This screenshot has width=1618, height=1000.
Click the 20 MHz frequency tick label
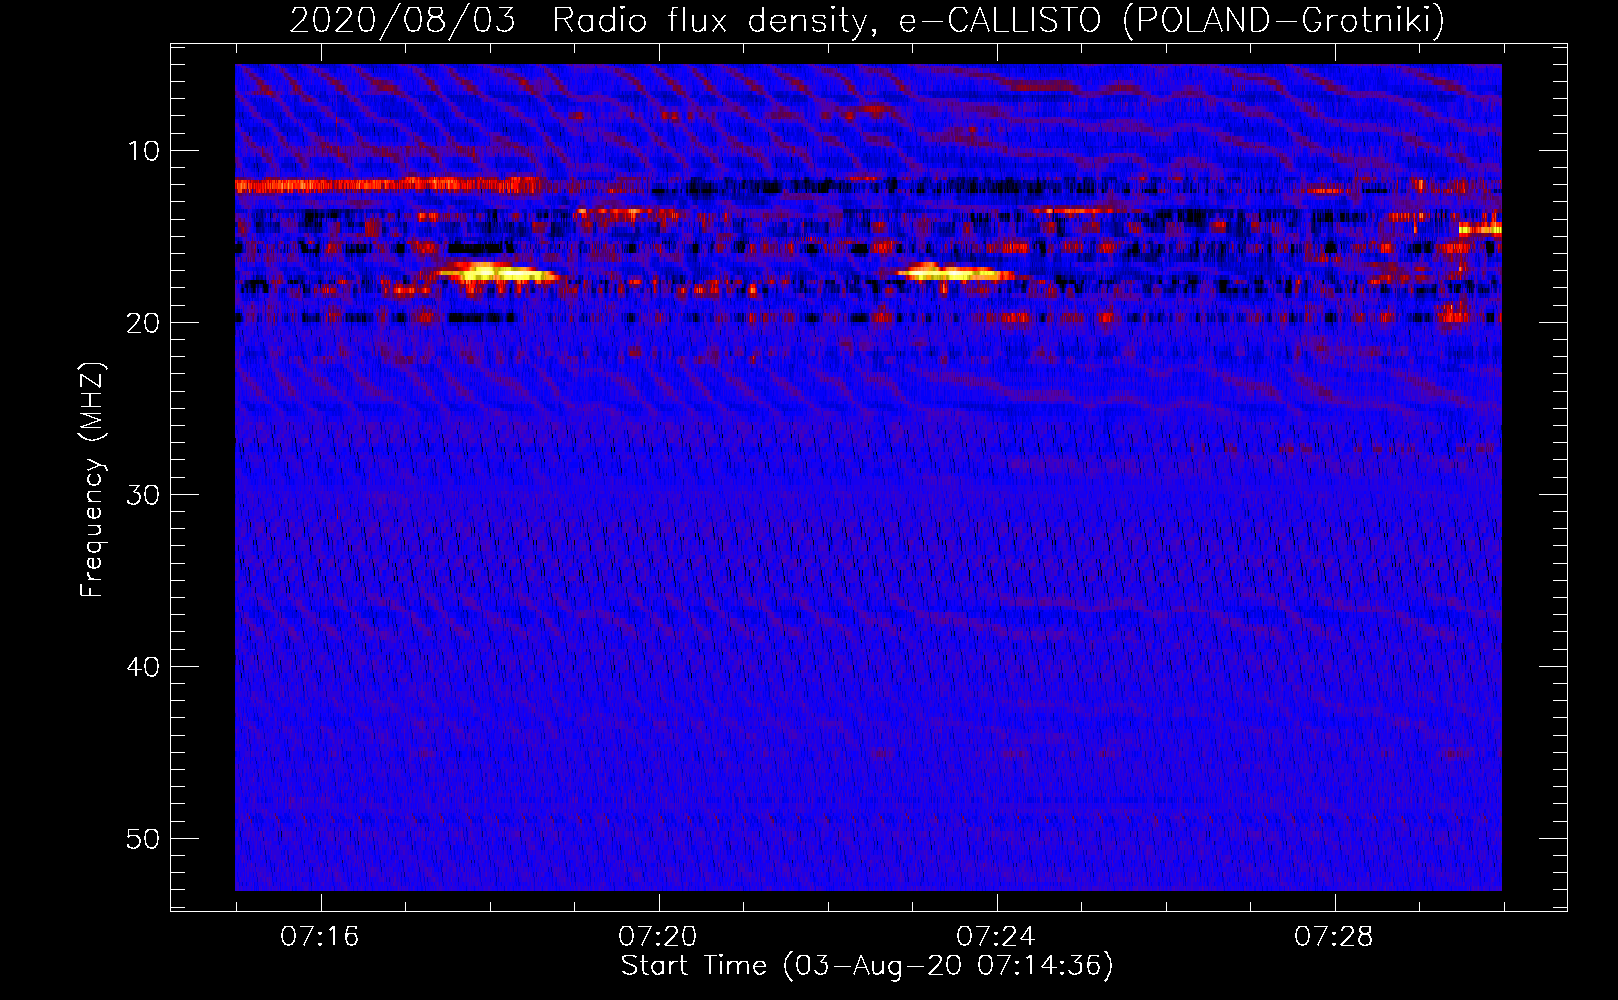(x=143, y=323)
